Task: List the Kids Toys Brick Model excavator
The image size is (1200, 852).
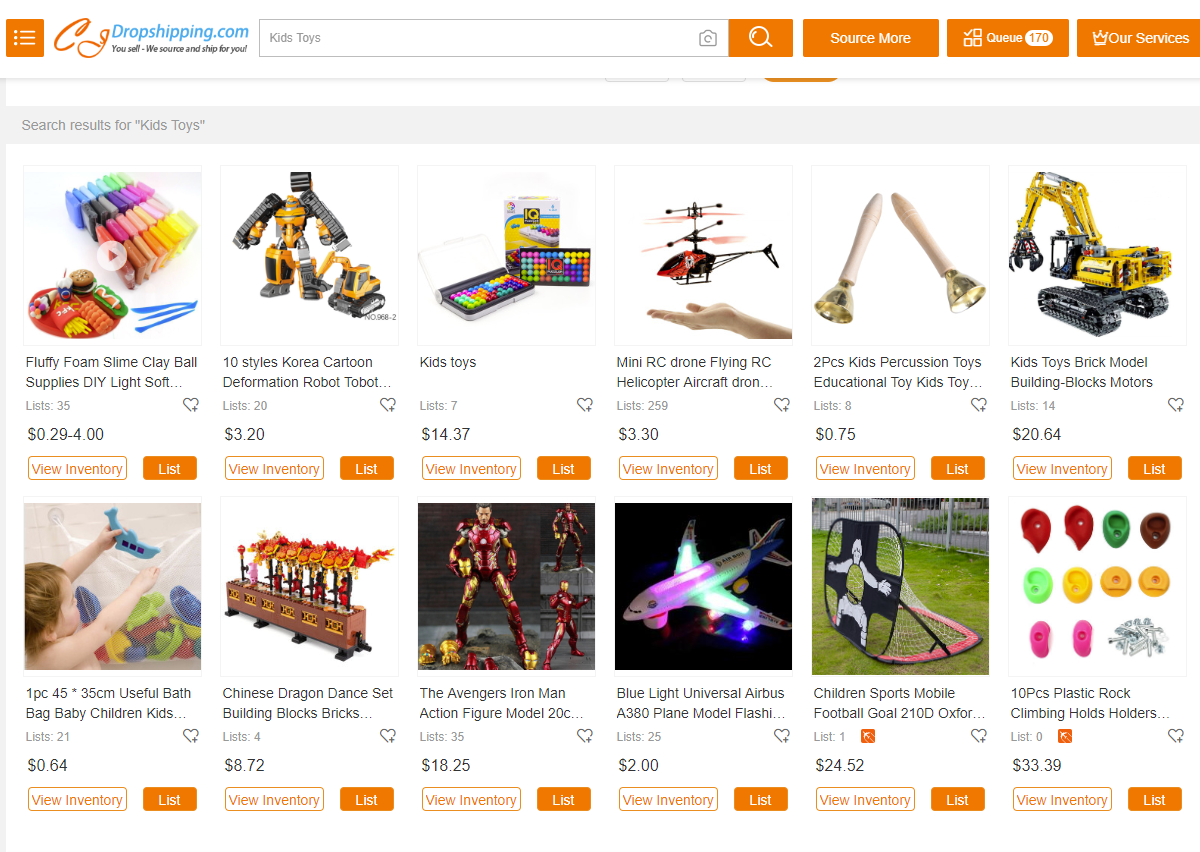Action: (1155, 468)
